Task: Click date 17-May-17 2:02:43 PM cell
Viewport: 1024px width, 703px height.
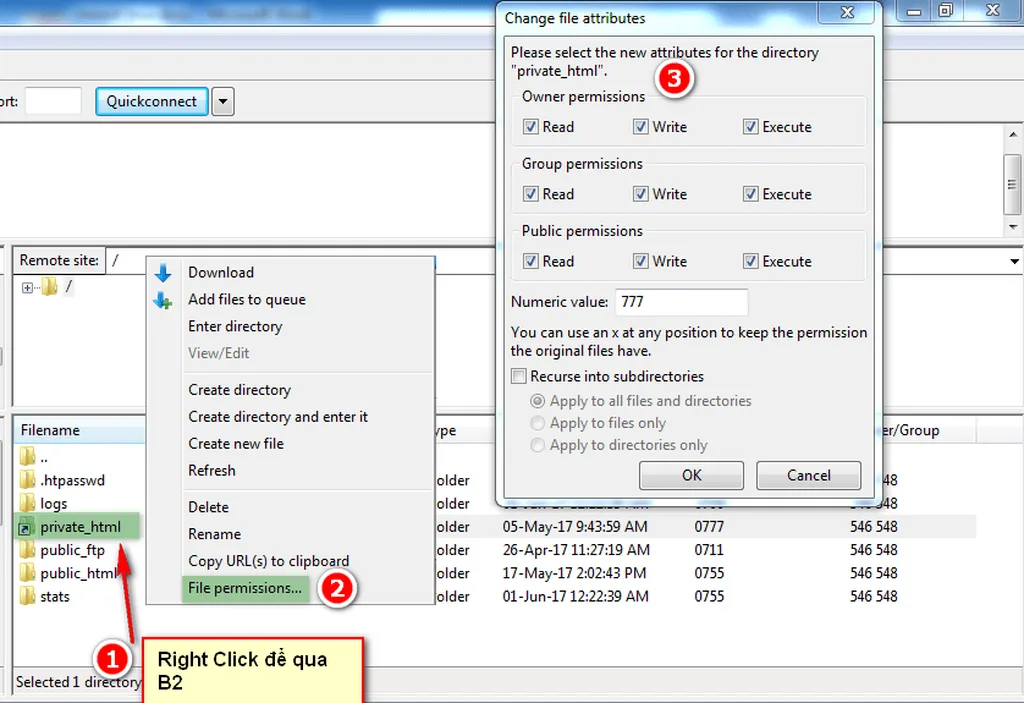Action: (574, 573)
